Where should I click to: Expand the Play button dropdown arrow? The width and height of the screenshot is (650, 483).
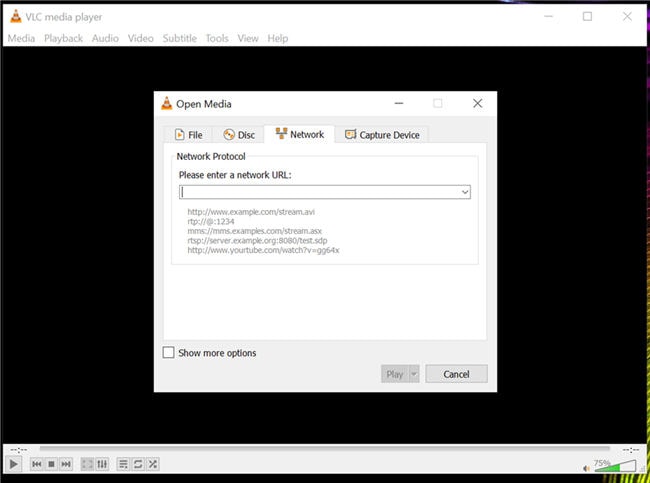414,374
